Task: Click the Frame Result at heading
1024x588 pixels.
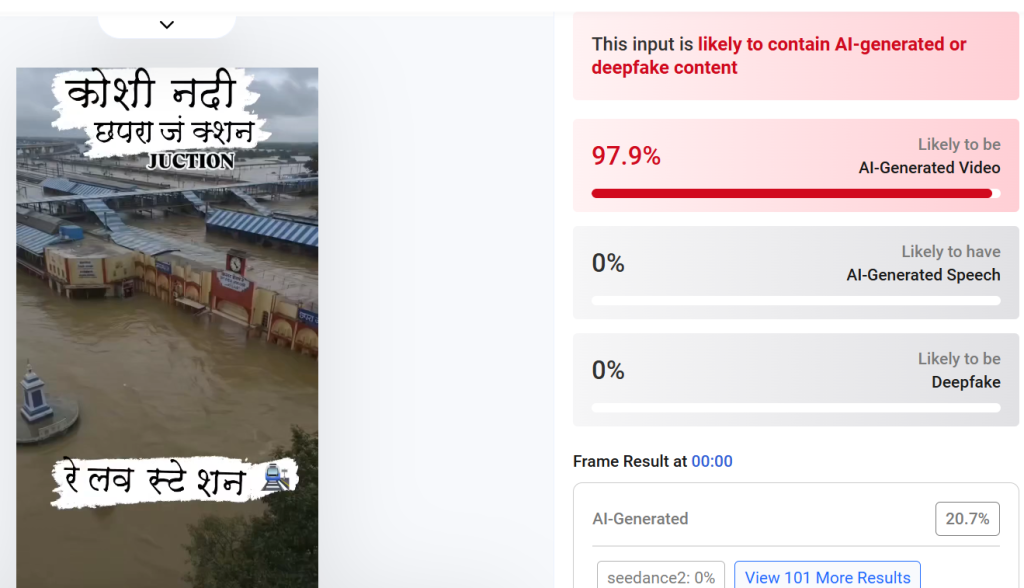Action: coord(630,461)
